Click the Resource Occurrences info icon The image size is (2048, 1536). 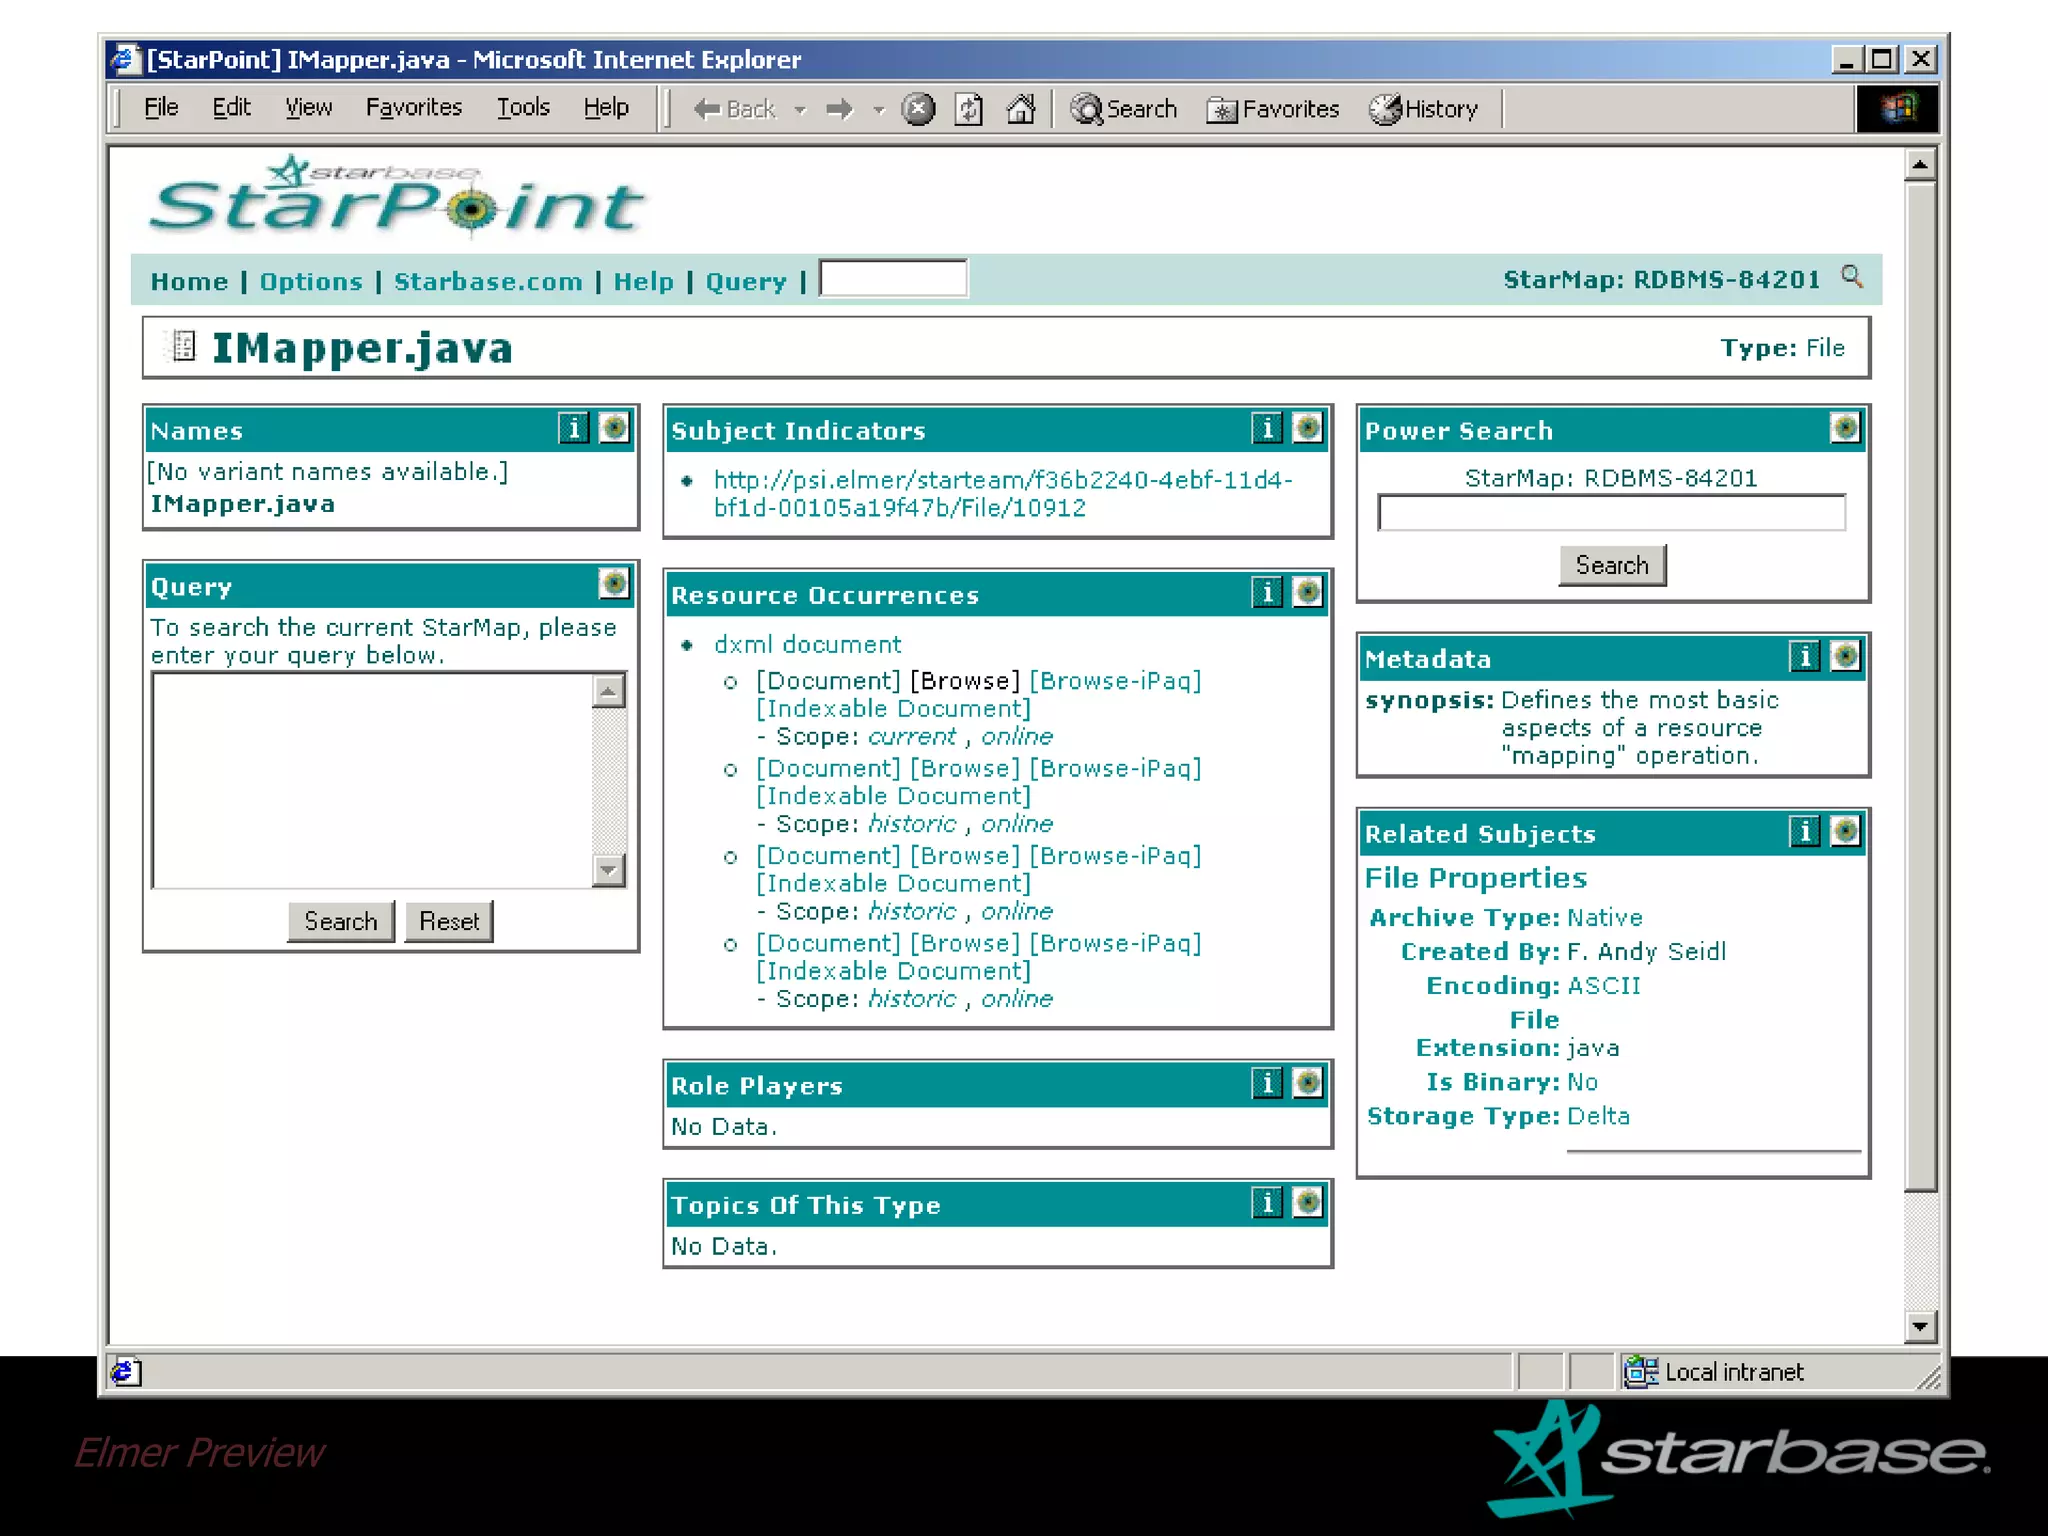1267,593
